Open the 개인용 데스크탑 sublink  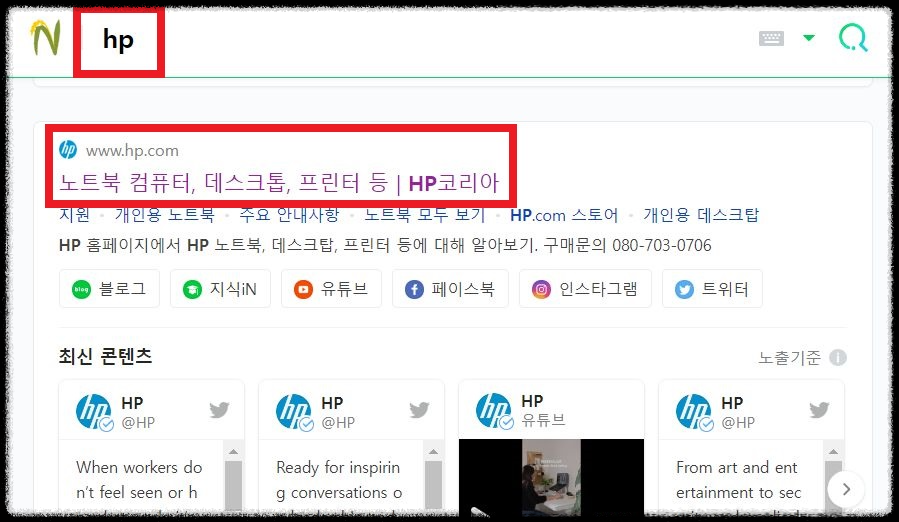coord(701,215)
